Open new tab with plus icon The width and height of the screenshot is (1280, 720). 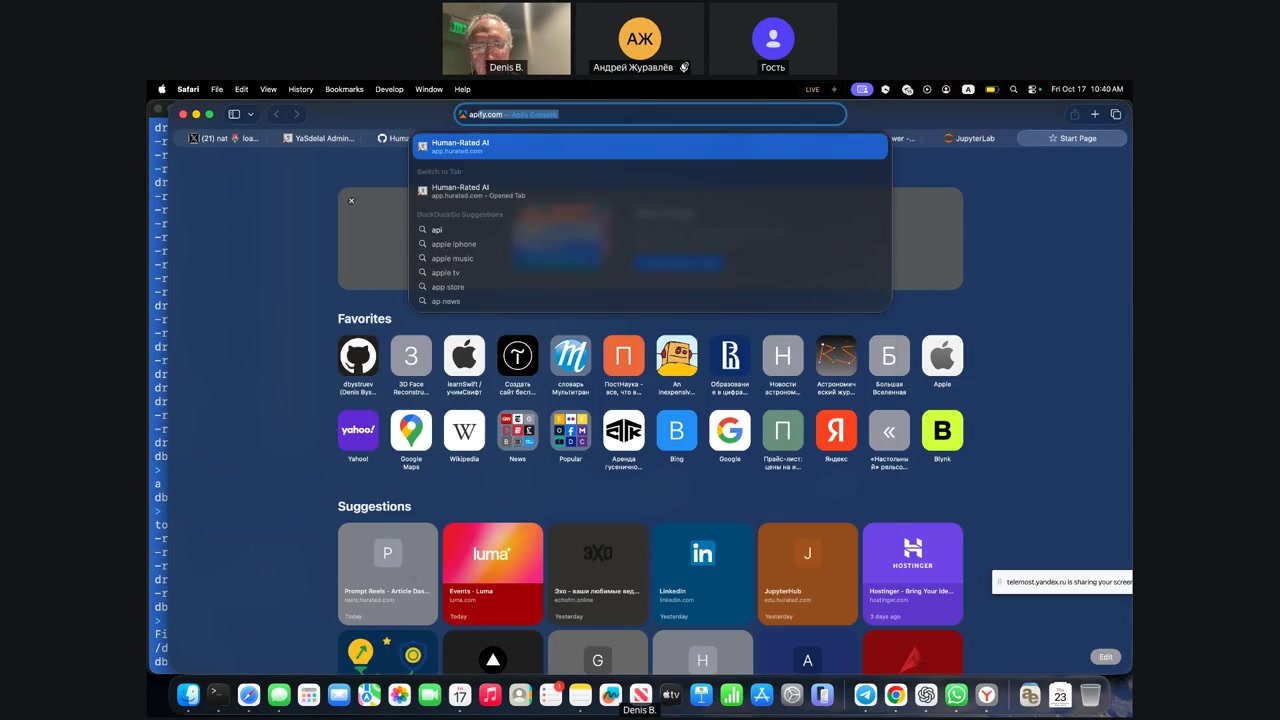click(1095, 114)
